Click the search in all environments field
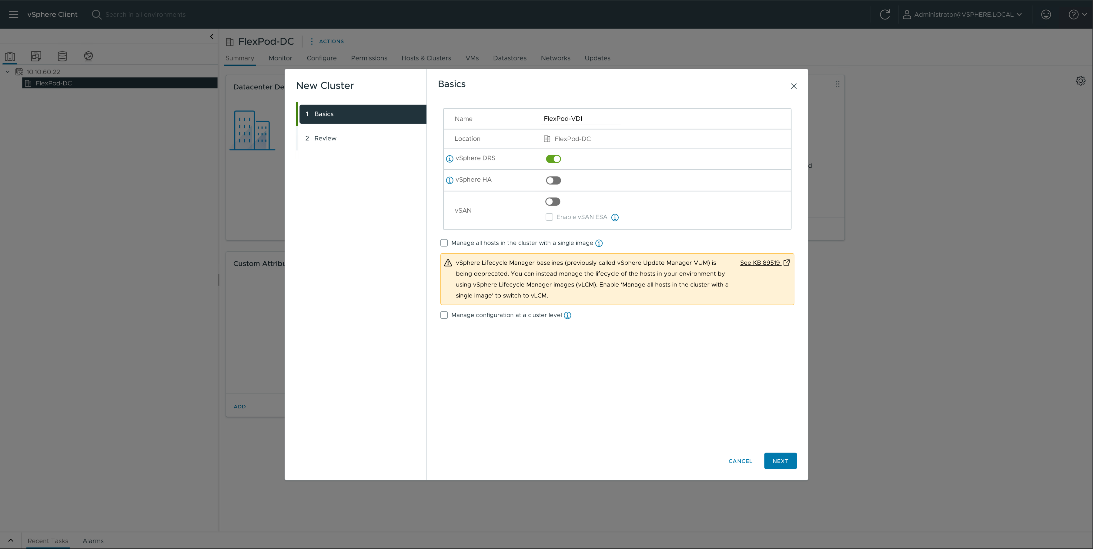 pyautogui.click(x=146, y=14)
